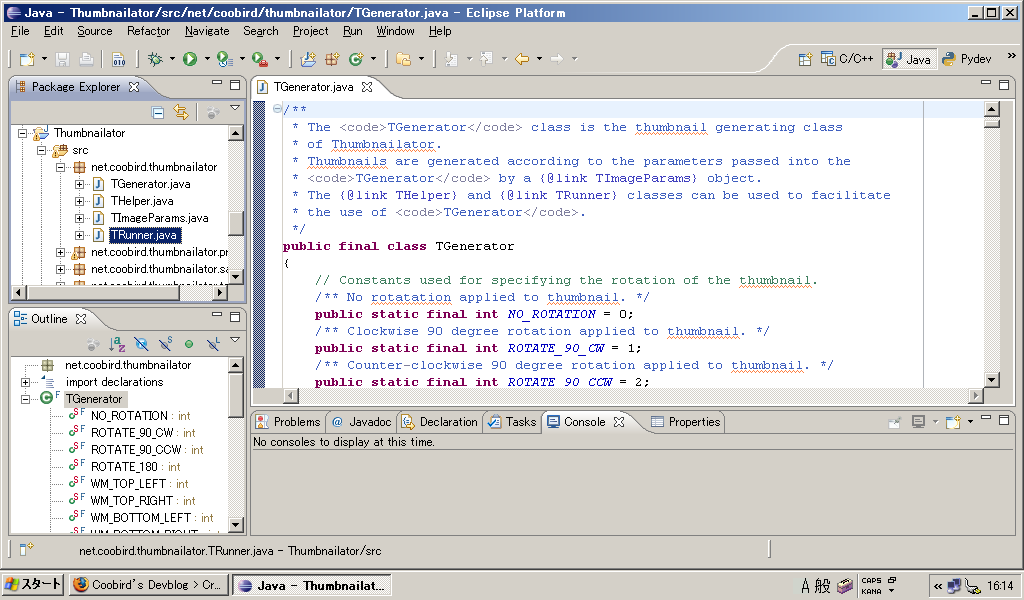The height and width of the screenshot is (600, 1024).
Task: Switch to Pydev perspective
Action: click(x=967, y=59)
